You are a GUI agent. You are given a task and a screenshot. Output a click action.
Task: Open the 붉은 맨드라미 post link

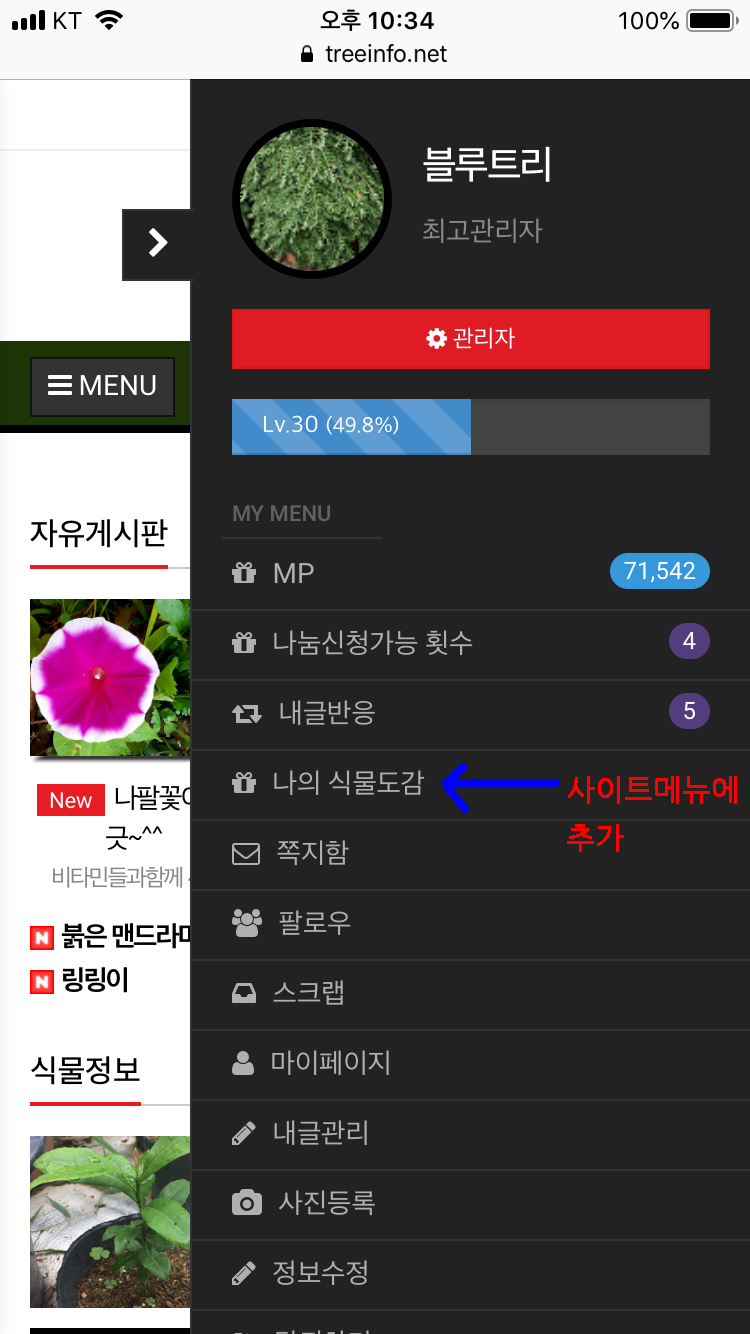point(126,938)
